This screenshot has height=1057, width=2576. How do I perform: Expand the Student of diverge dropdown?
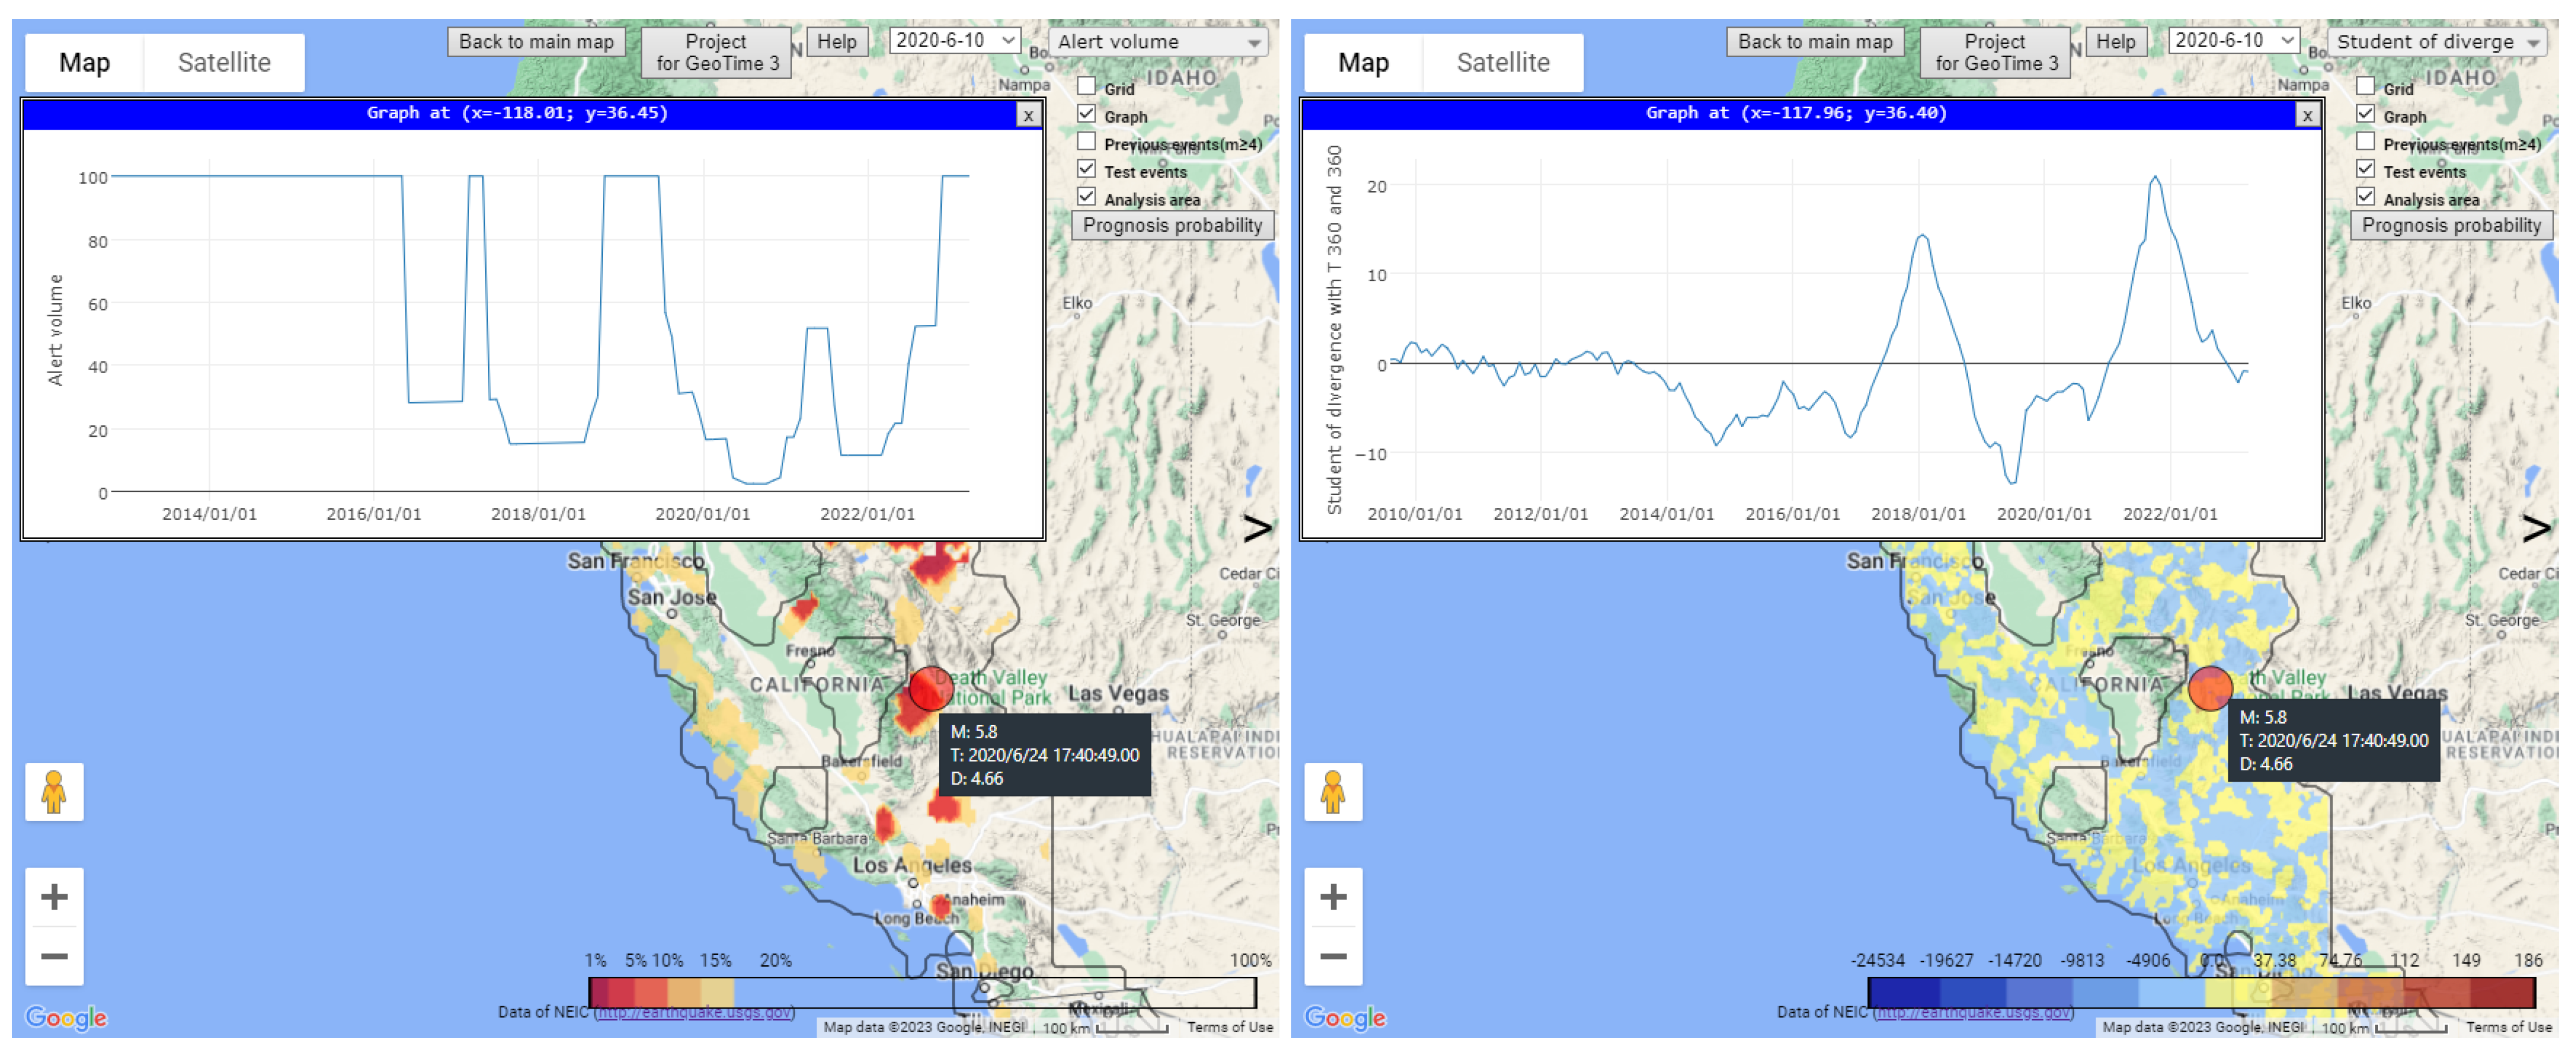(2435, 42)
